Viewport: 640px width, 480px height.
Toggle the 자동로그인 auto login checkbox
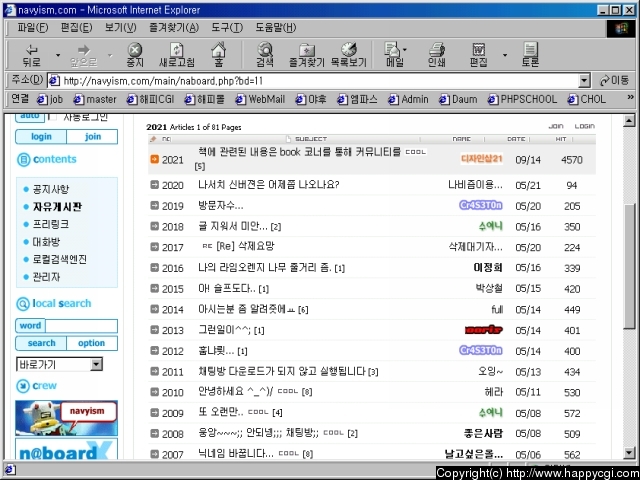(52, 117)
